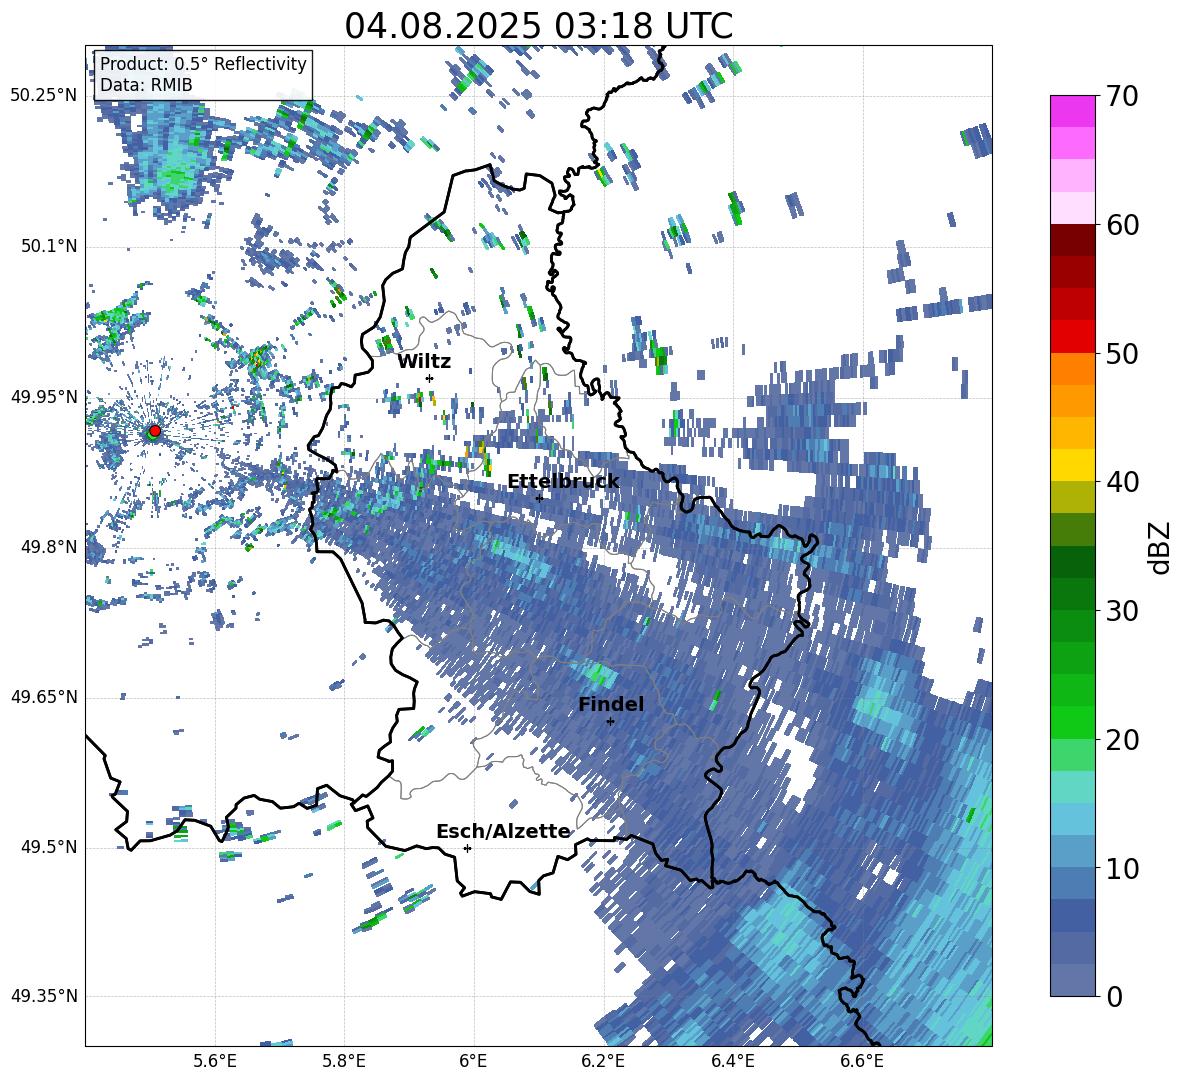Click the 49.95°N latitude label

pyautogui.click(x=44, y=397)
